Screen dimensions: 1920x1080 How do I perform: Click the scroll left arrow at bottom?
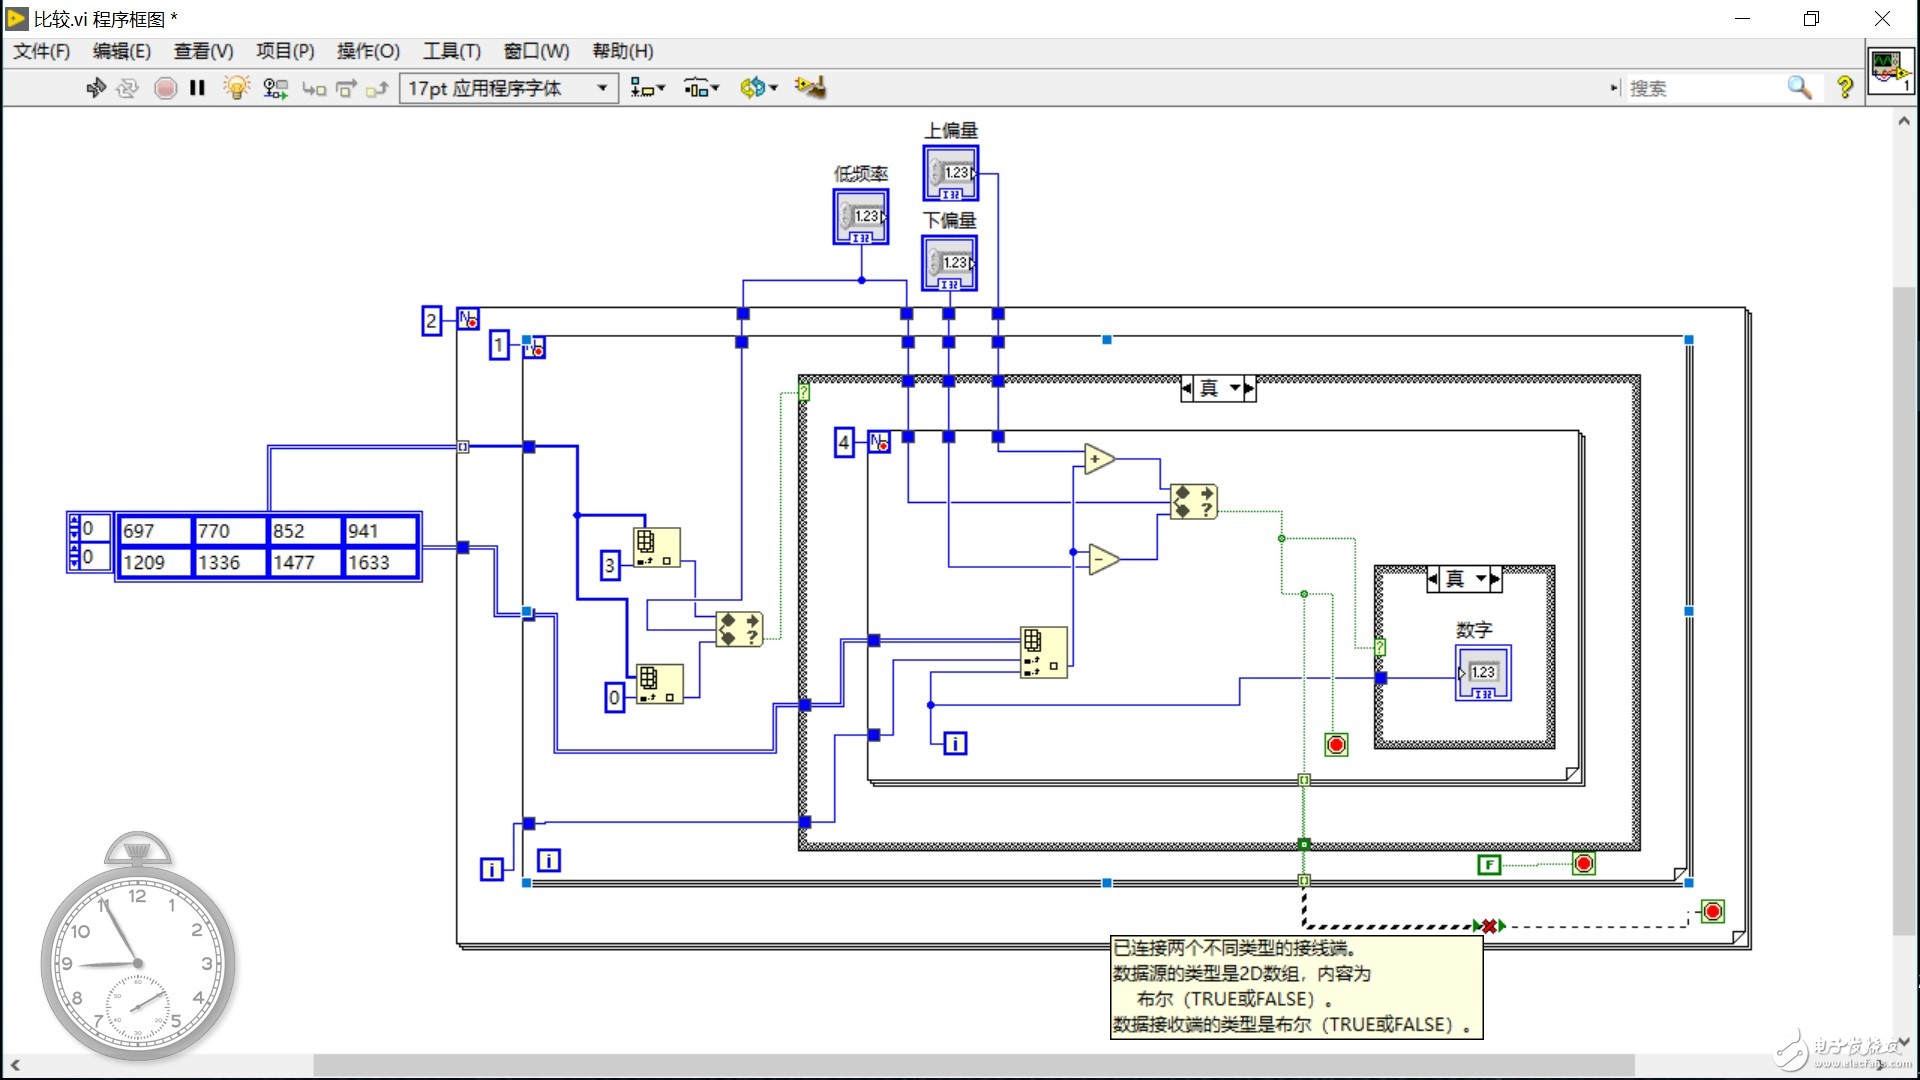(x=15, y=1065)
